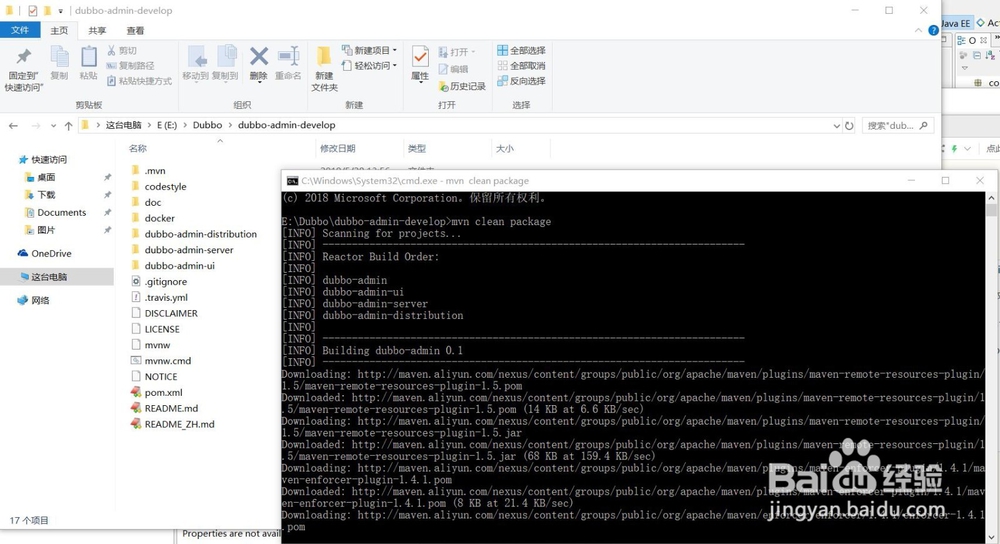Click the Java EE perspective in Eclipse

pos(955,24)
